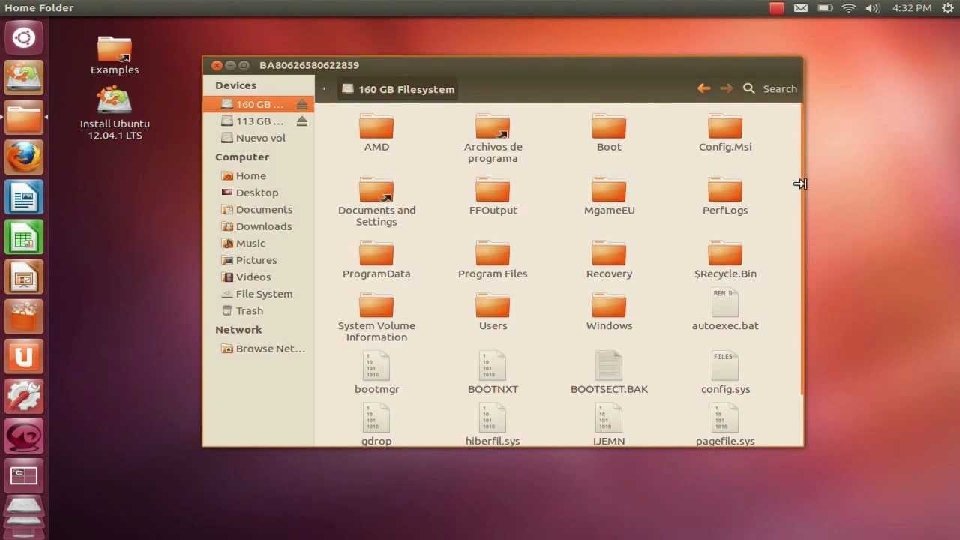The image size is (960, 540).
Task: Open Downloads in sidebar
Action: 258,227
